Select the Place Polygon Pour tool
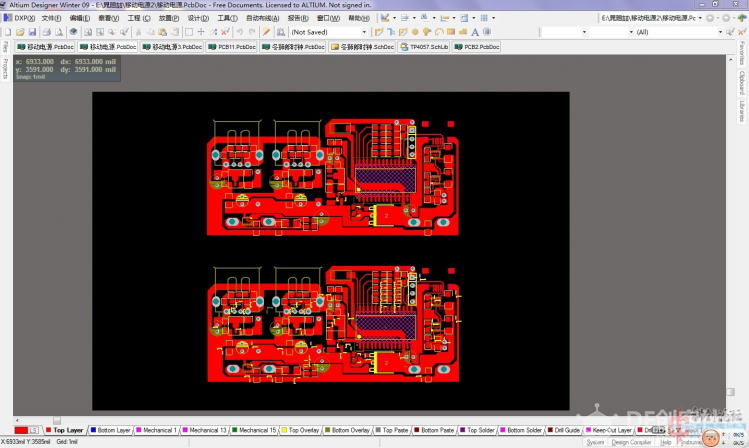The image size is (749, 448). point(462,32)
